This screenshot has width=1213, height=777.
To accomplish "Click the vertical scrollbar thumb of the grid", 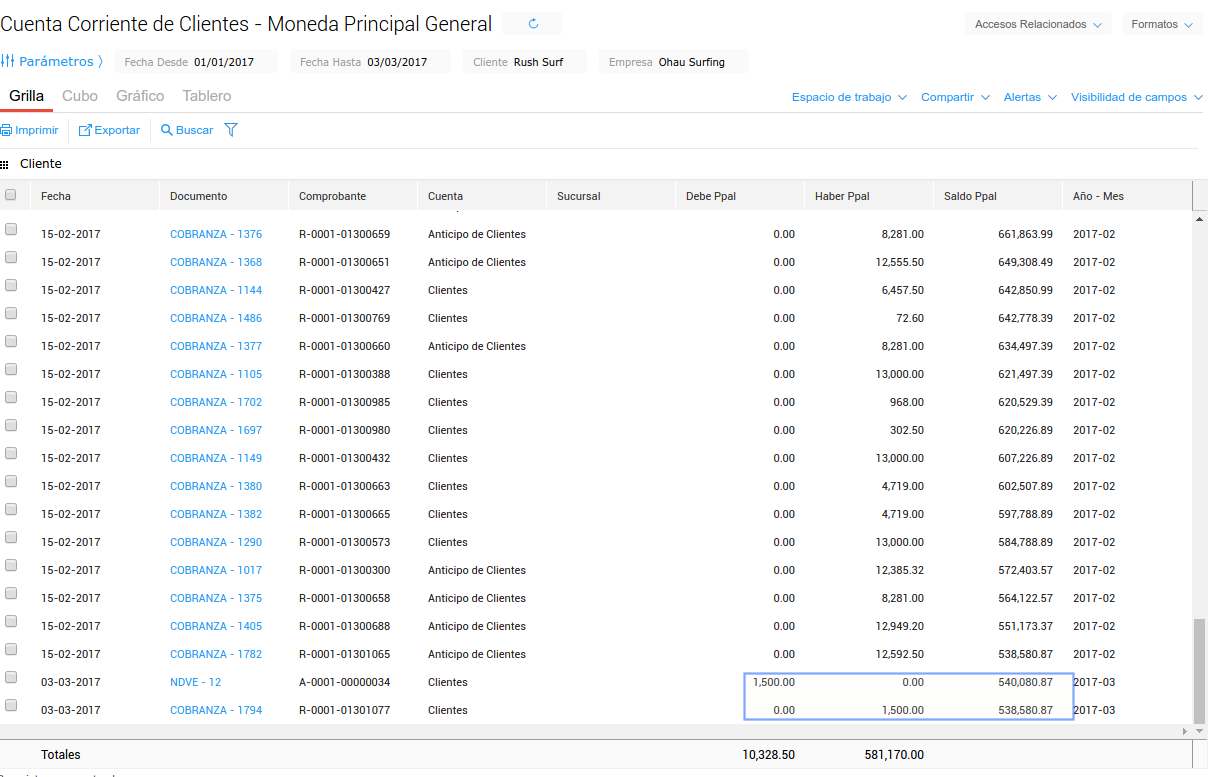I will [x=1200, y=670].
